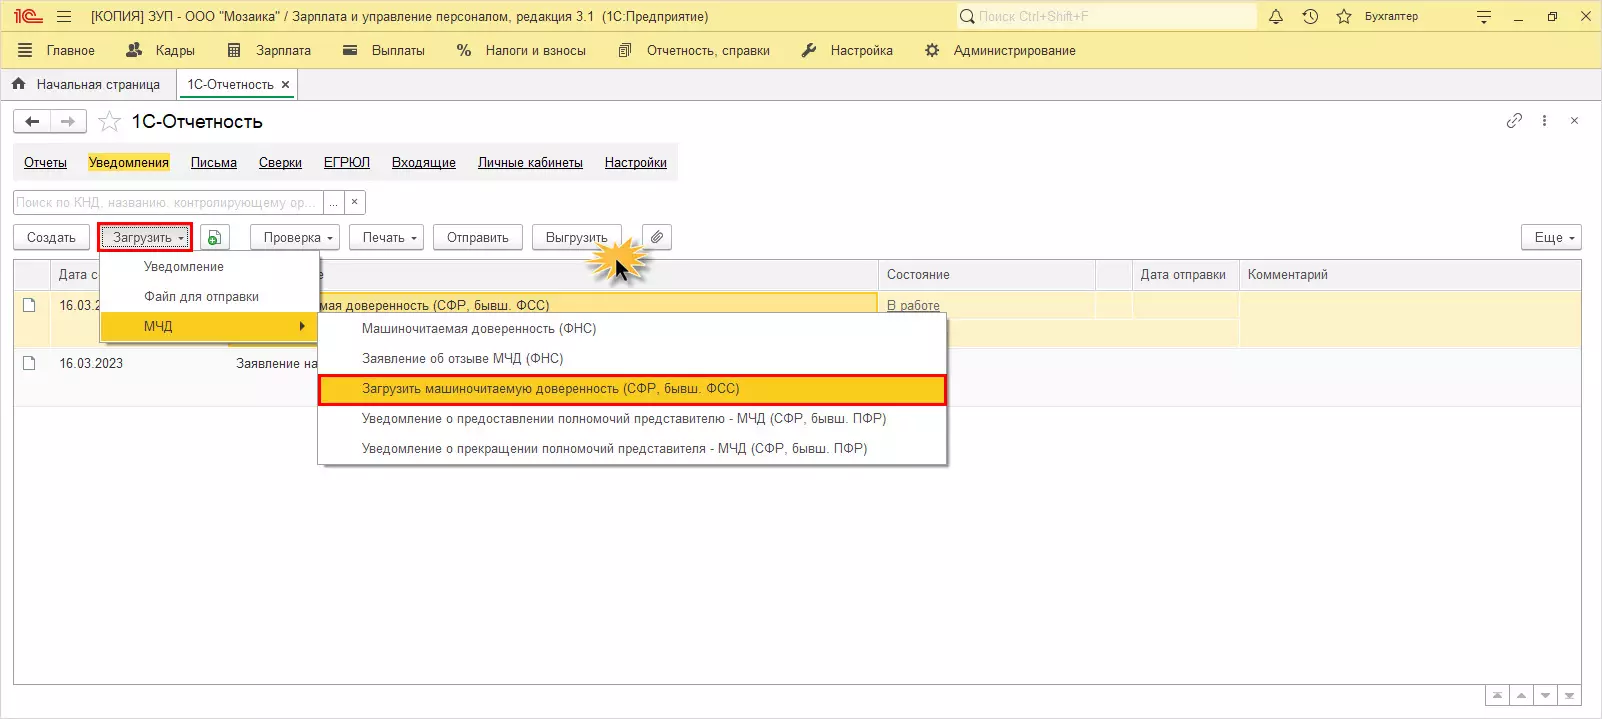Open the Главное section

(56, 50)
